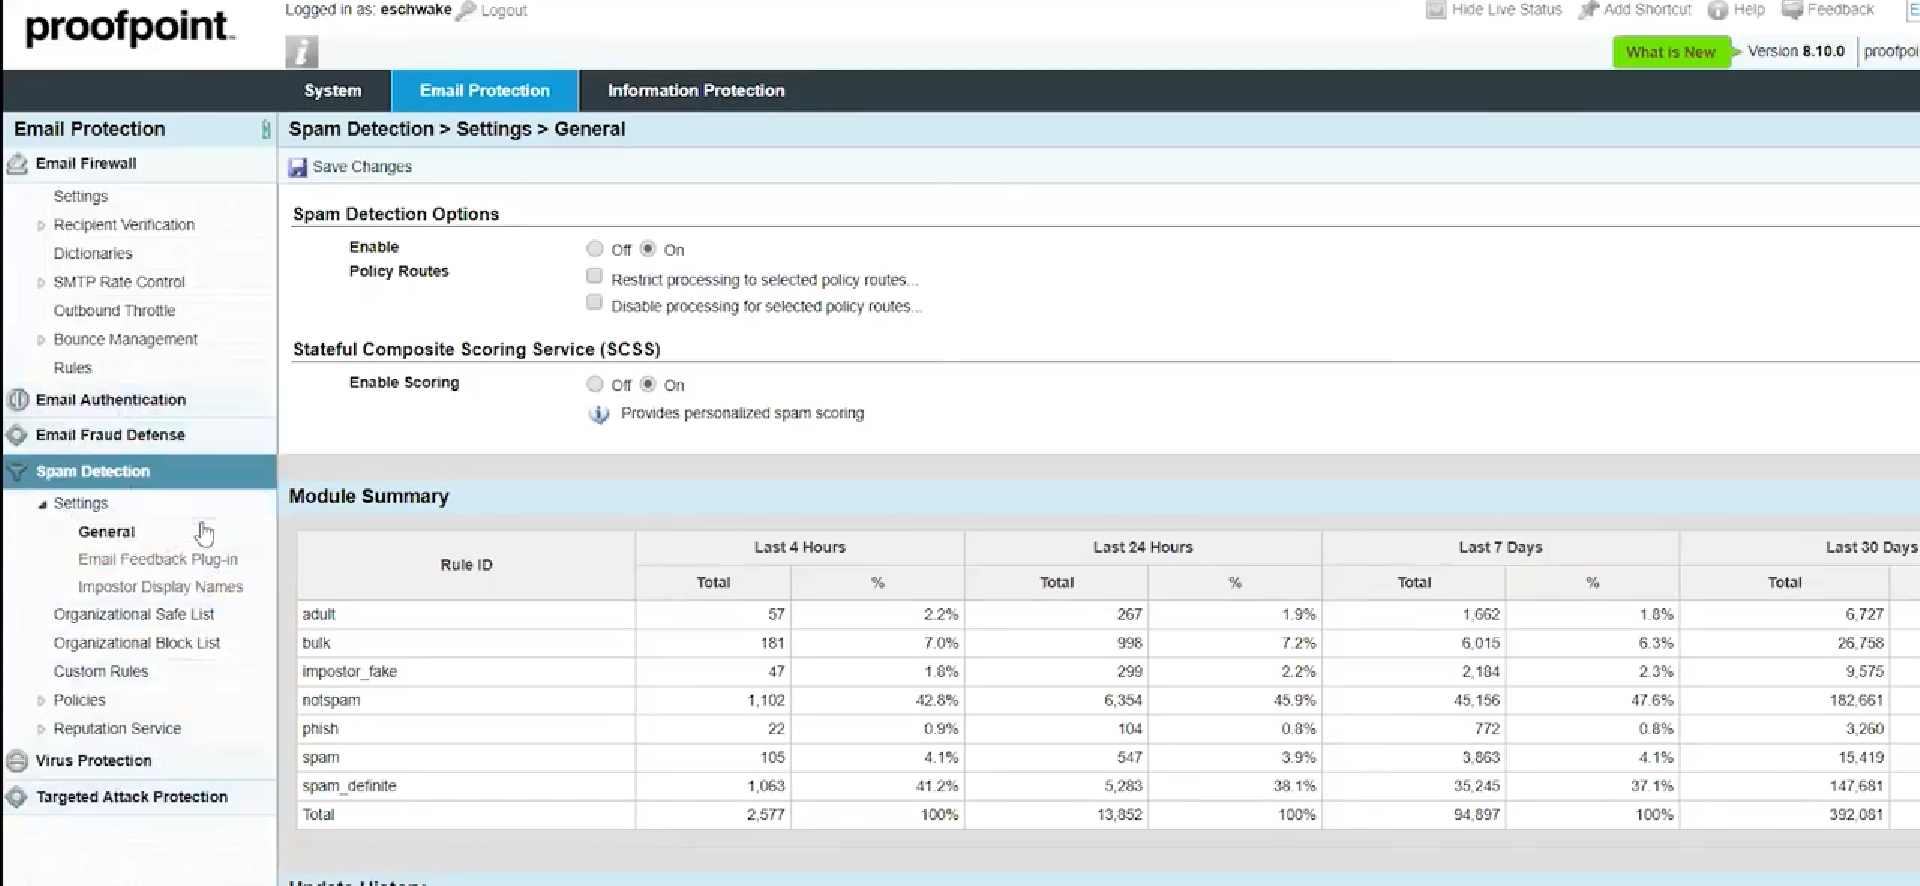
Task: Open Custom Rules item
Action: coord(101,672)
